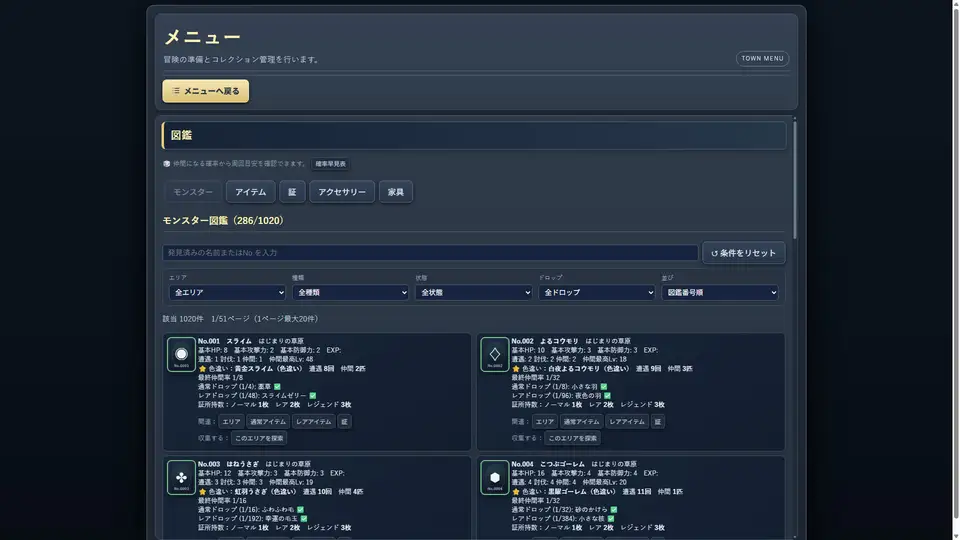Click the 図鑑 section header
The height and width of the screenshot is (540, 960).
(474, 135)
